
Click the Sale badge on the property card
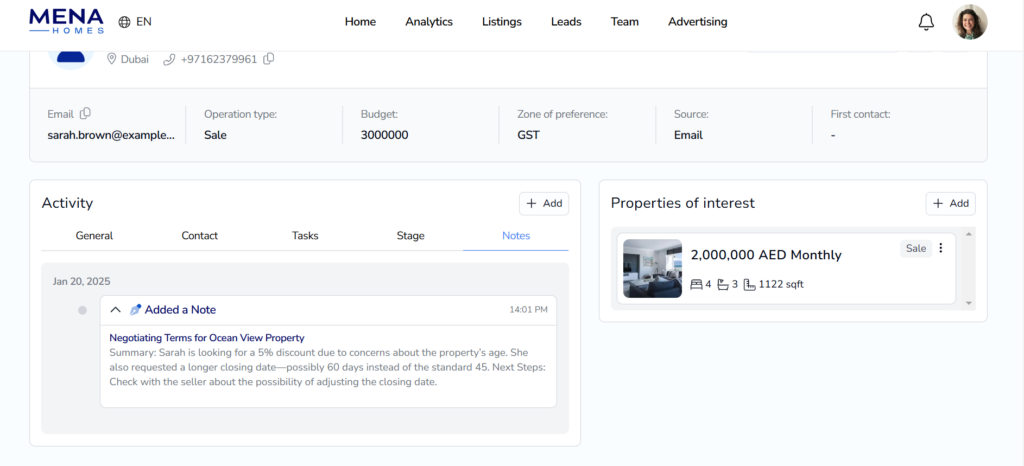click(916, 249)
